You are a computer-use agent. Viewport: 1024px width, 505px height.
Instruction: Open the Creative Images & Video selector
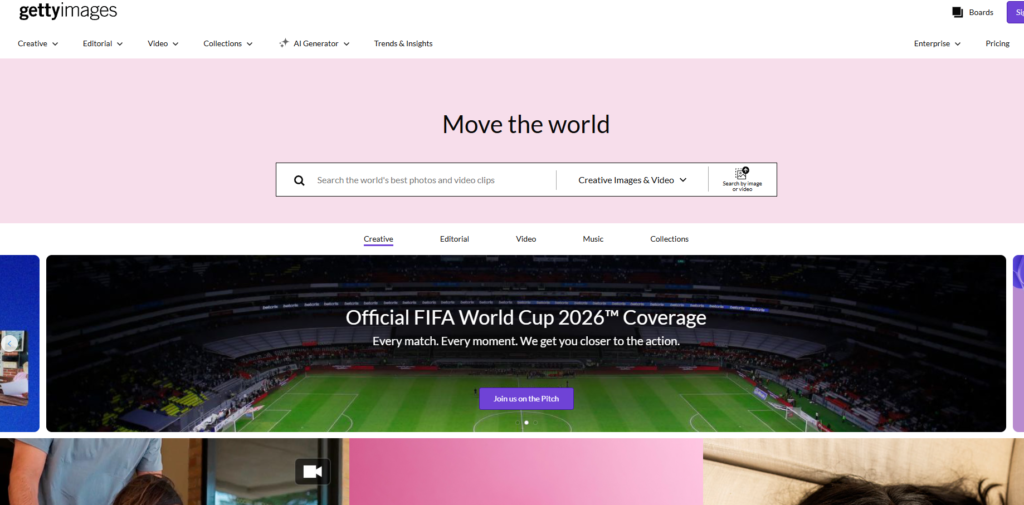[x=632, y=180]
